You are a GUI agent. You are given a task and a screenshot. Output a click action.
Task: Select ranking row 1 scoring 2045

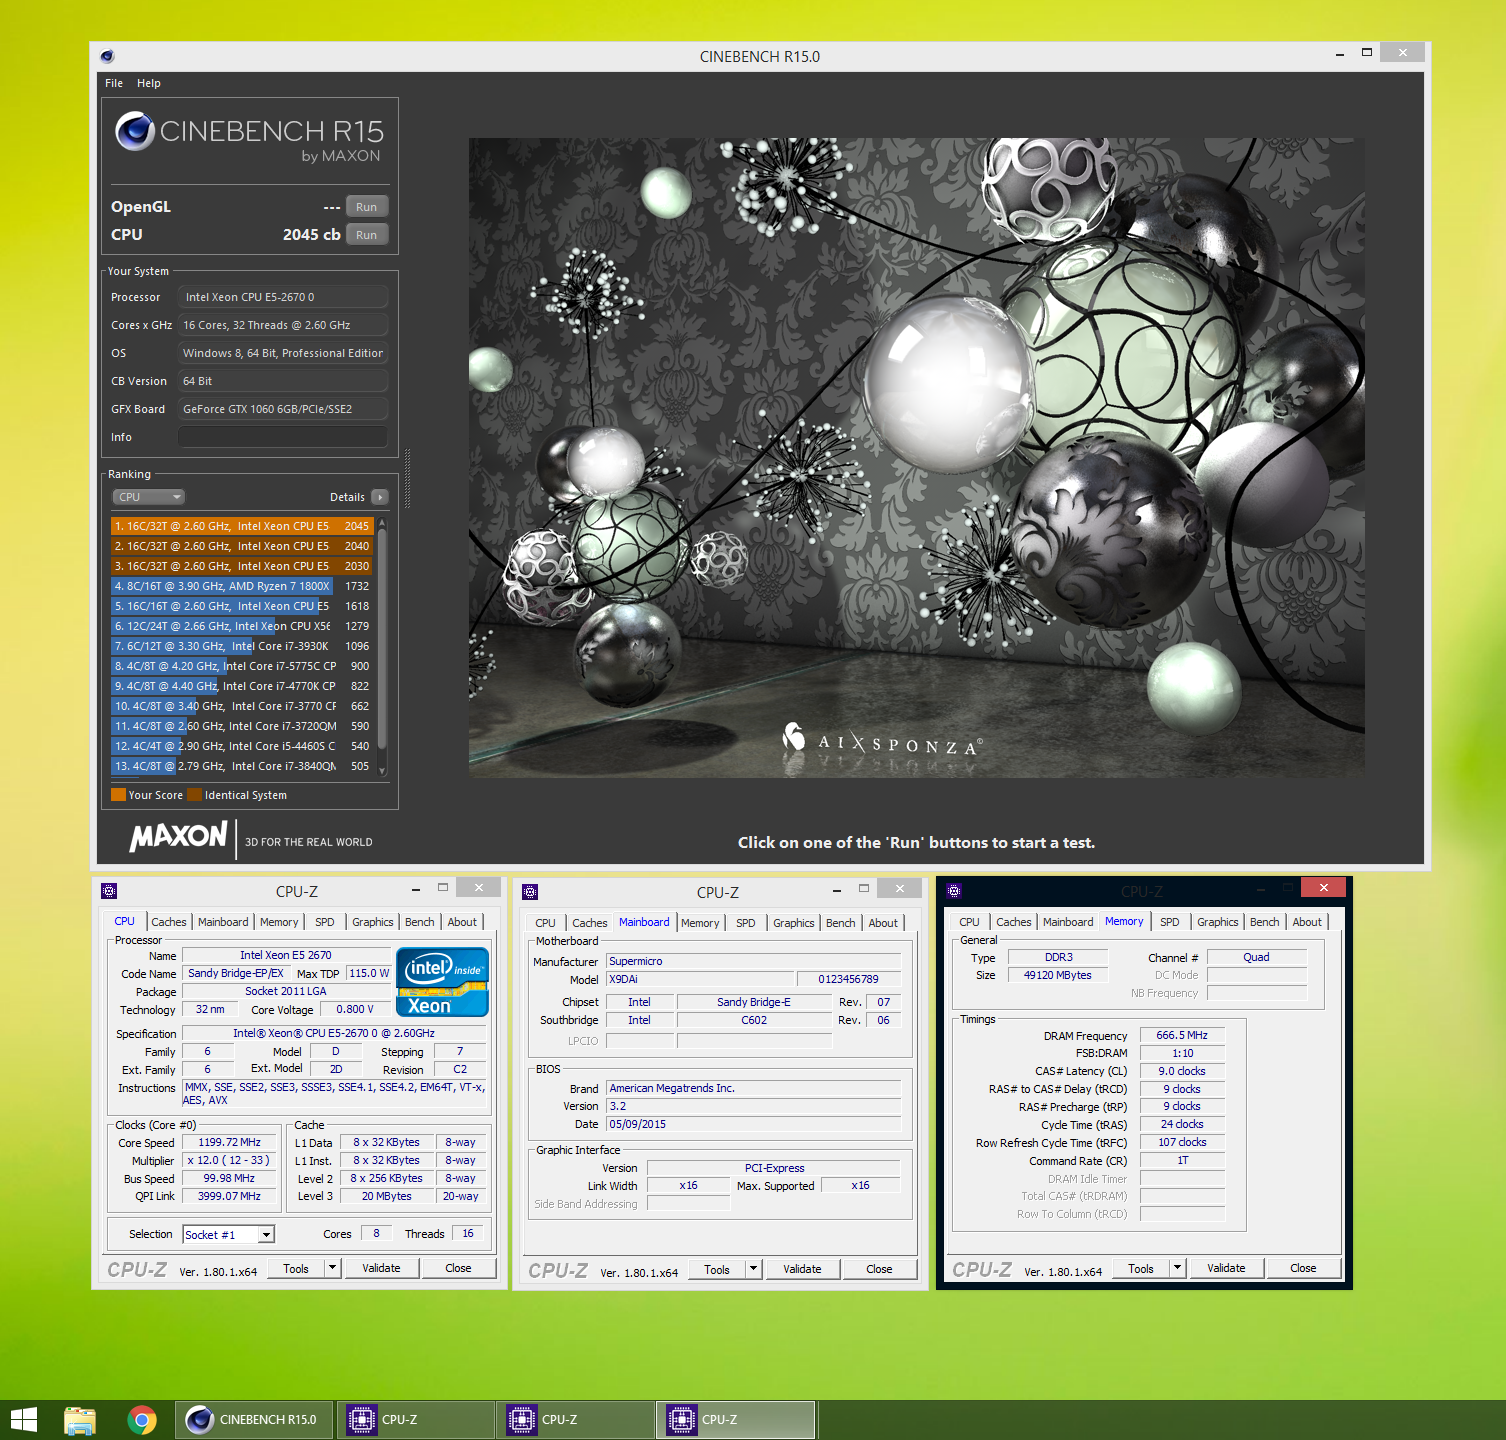(241, 526)
